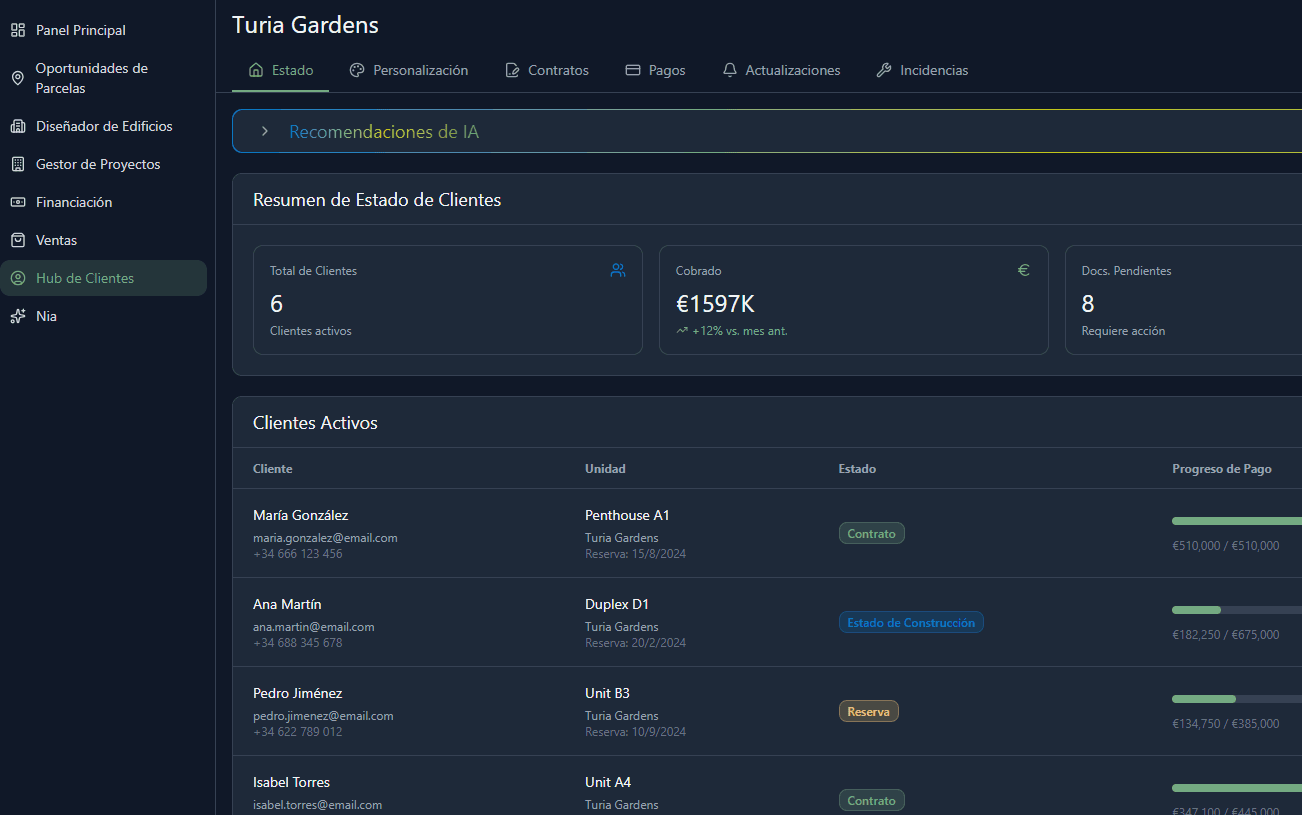Screen dimensions: 1302x815
Task: Click the shopping bag icon beside Ventas
Action: [x=18, y=240]
